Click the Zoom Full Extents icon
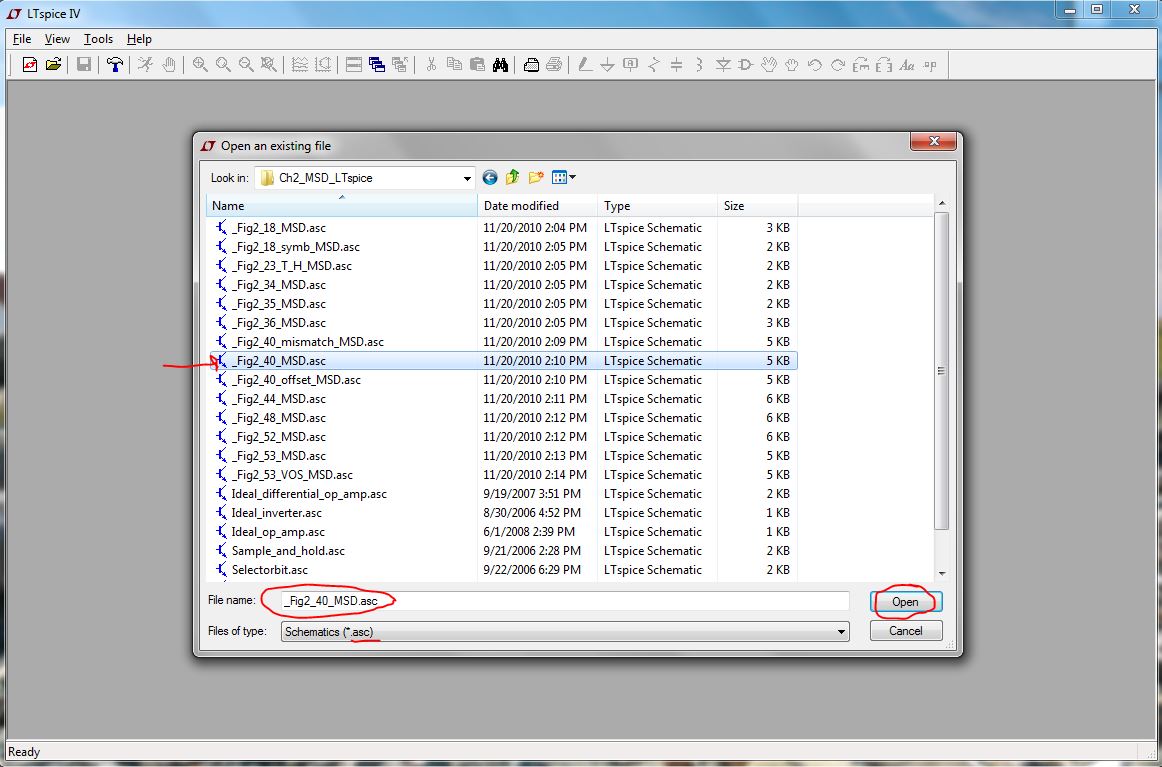 pyautogui.click(x=269, y=65)
